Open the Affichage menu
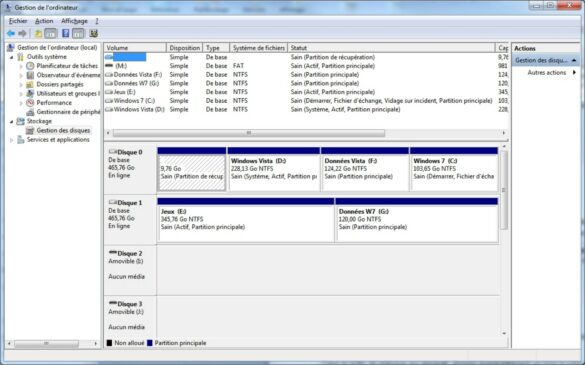The height and width of the screenshot is (365, 585). (74, 21)
